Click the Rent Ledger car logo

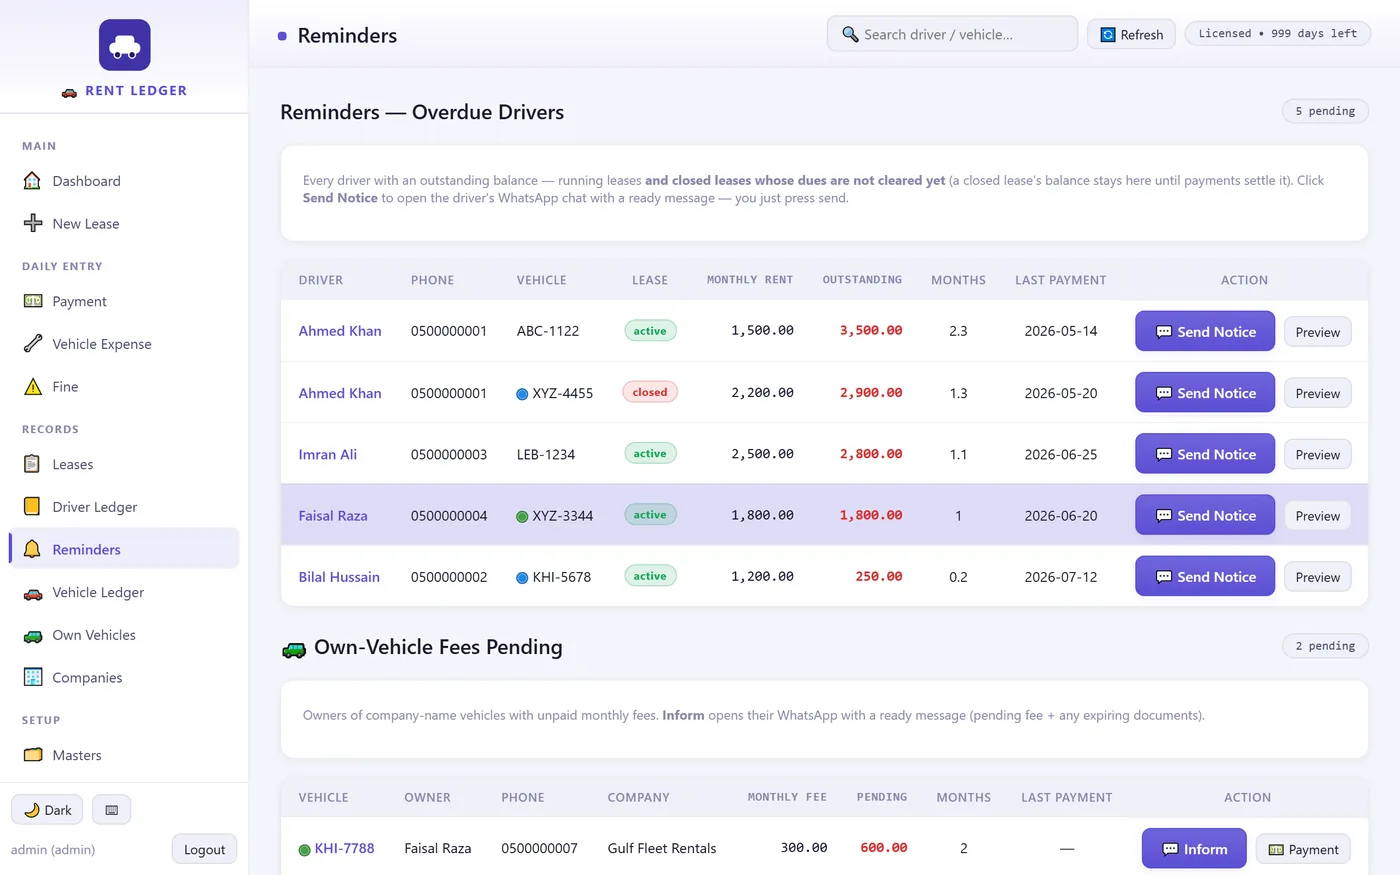[125, 45]
